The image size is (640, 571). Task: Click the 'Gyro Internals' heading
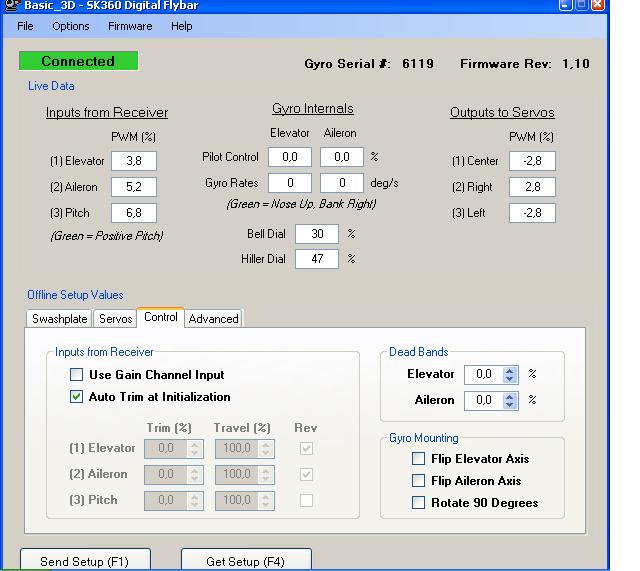[313, 109]
